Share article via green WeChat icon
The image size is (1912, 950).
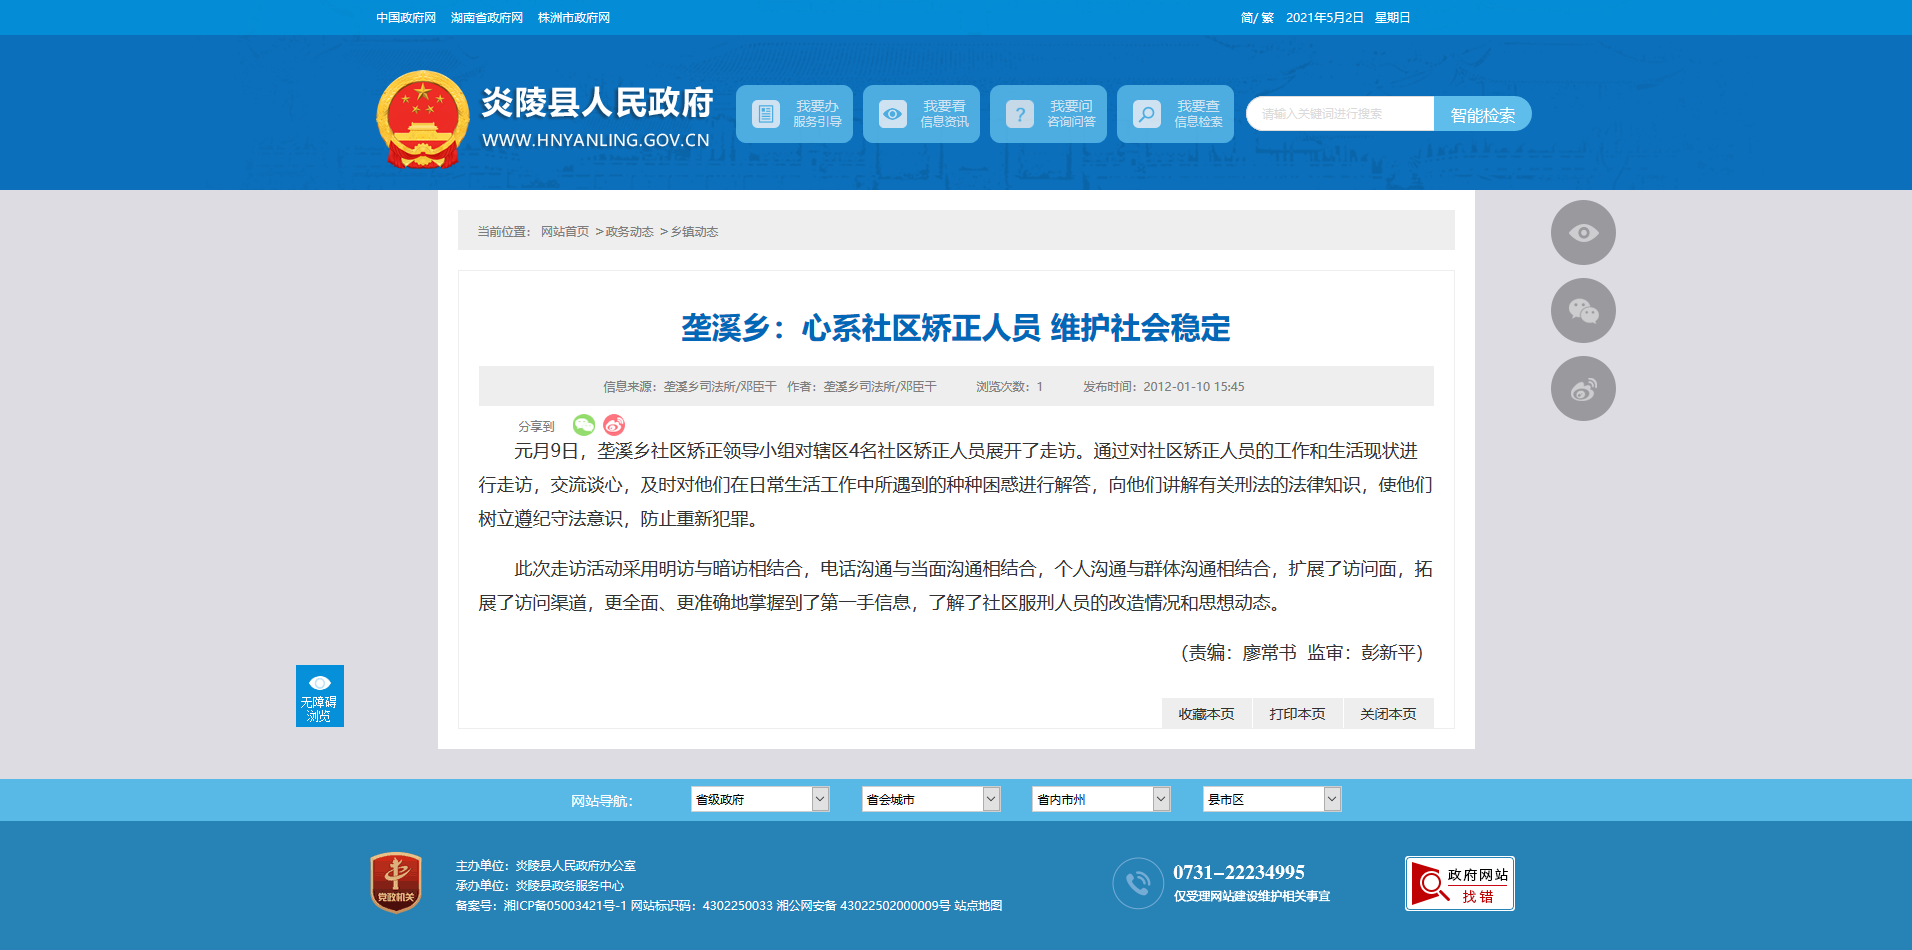pos(584,425)
